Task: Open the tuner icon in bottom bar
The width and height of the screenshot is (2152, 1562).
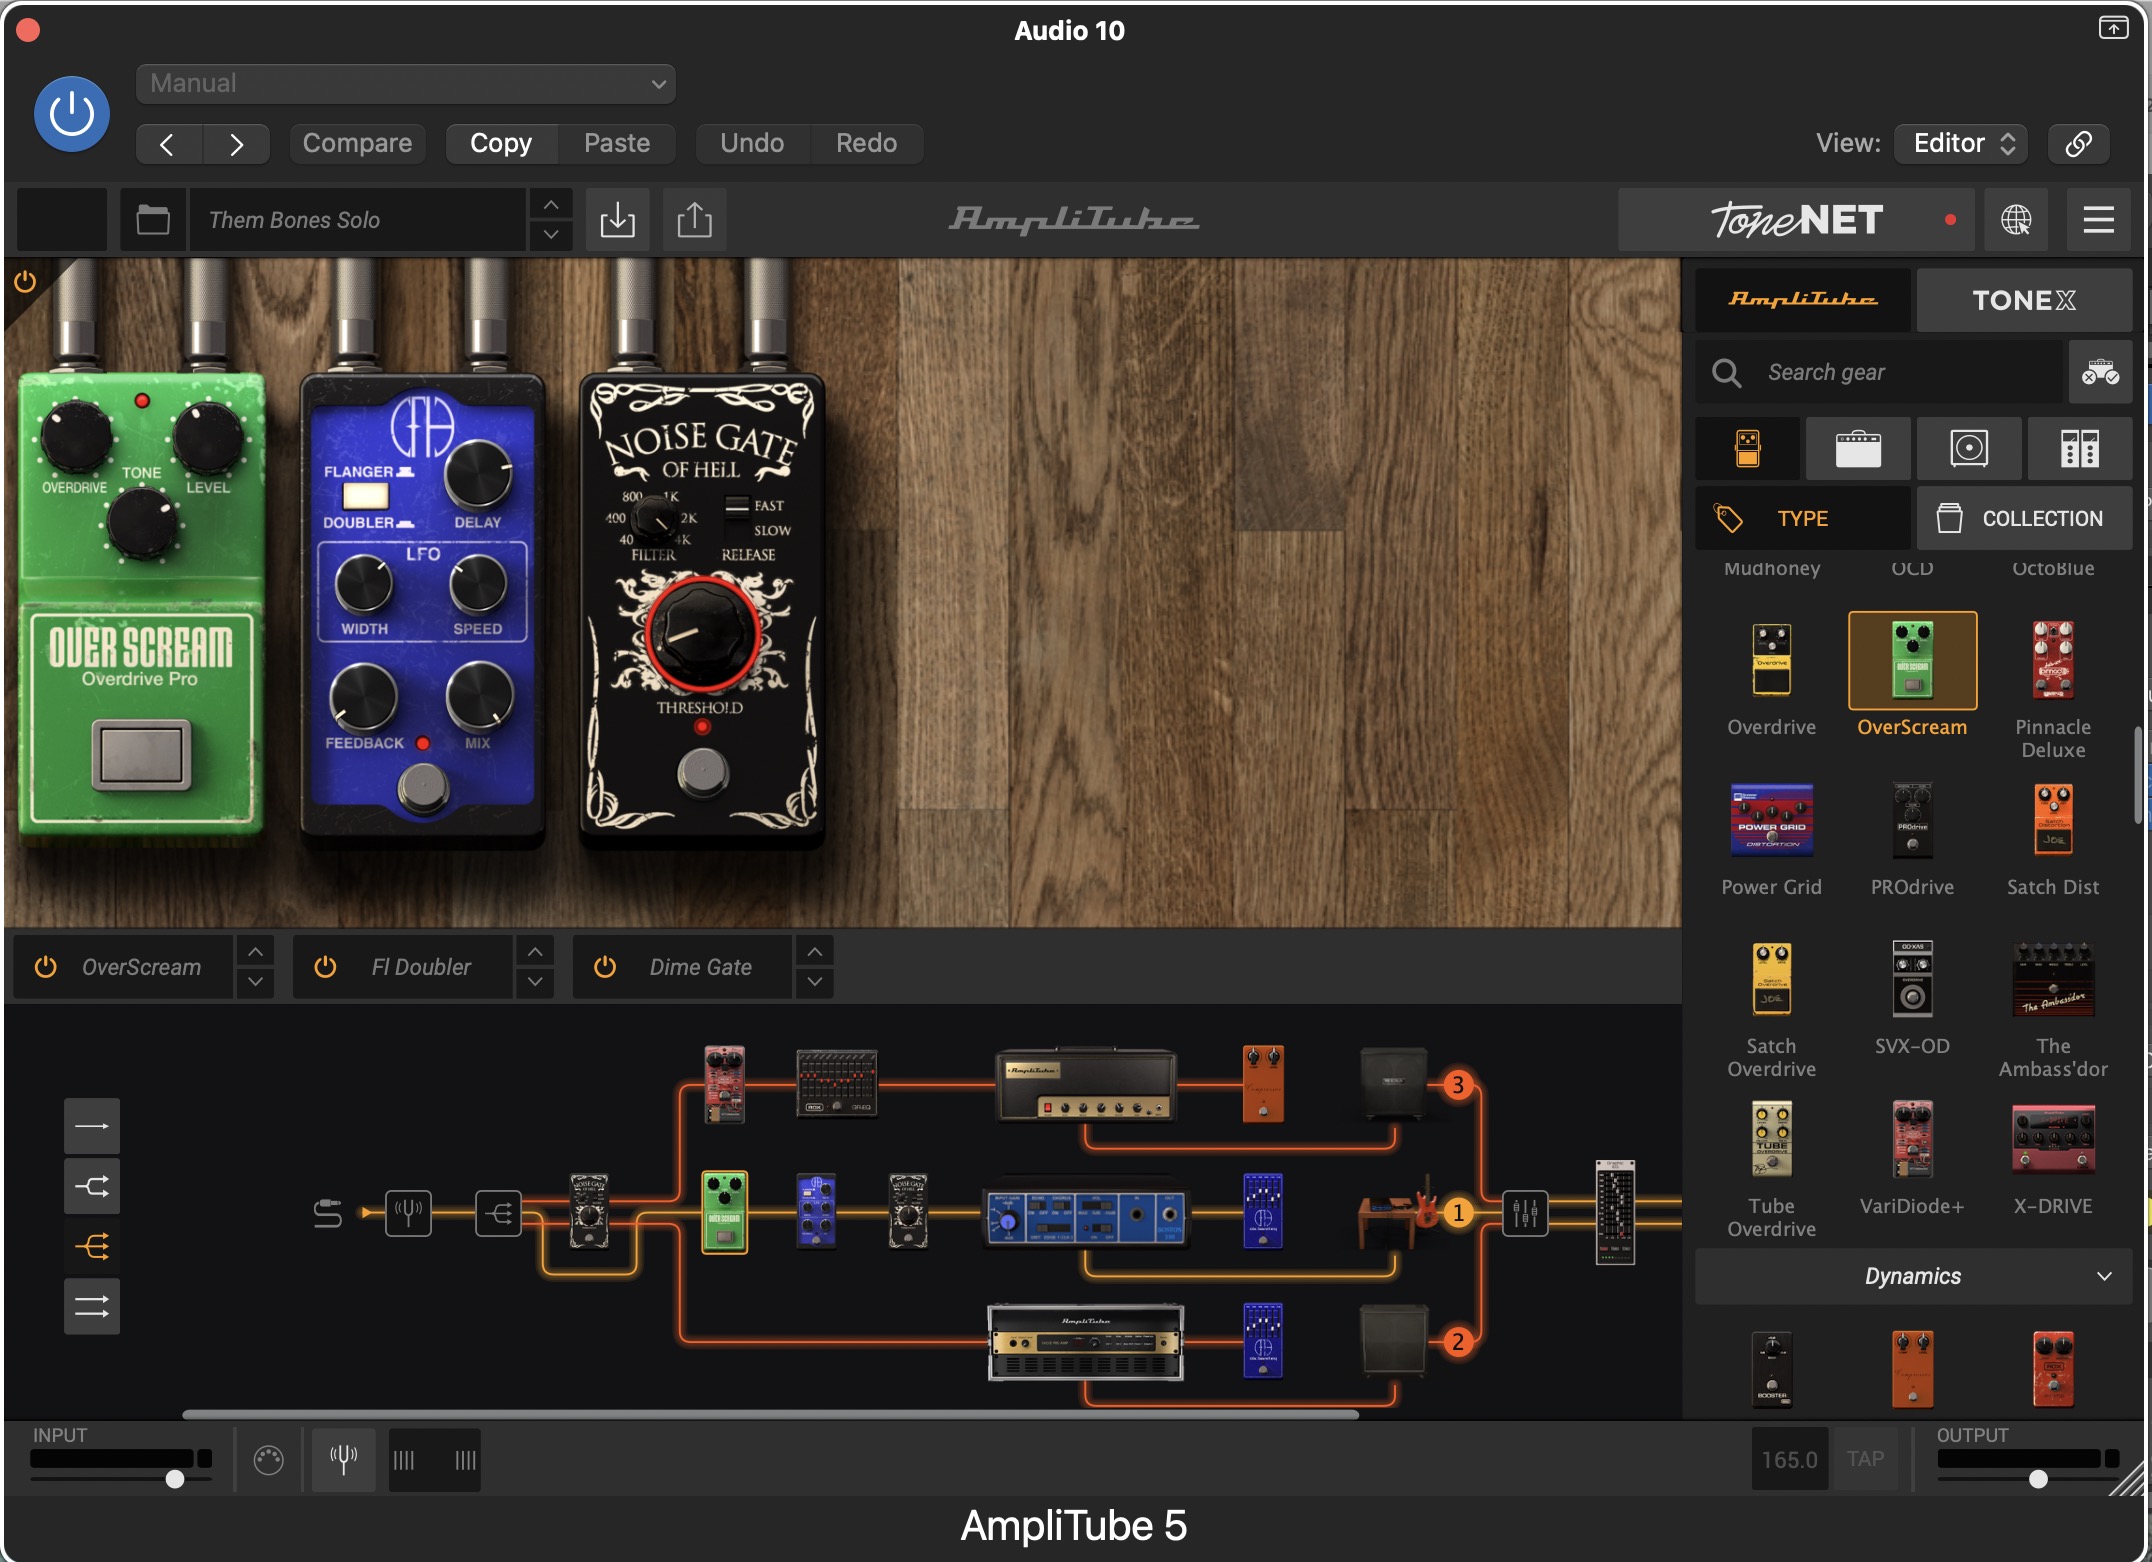Action: tap(343, 1460)
